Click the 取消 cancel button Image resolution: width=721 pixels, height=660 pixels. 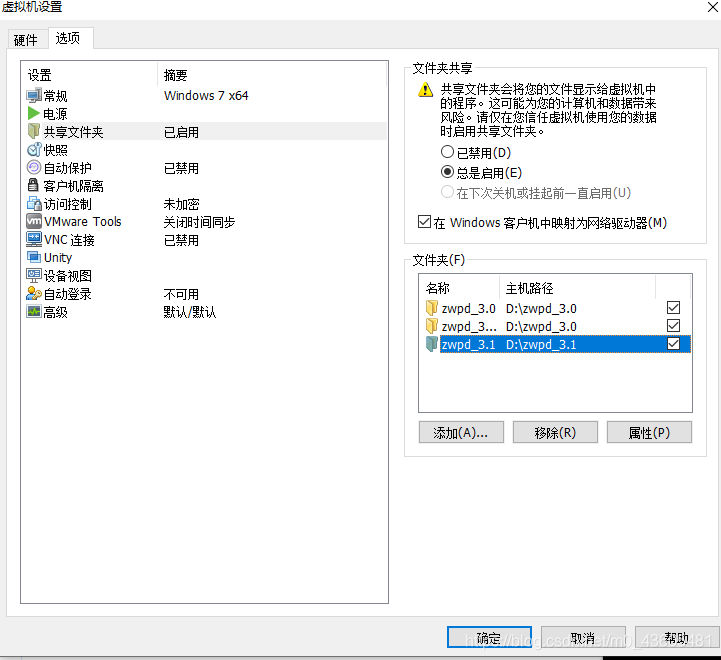(x=583, y=637)
